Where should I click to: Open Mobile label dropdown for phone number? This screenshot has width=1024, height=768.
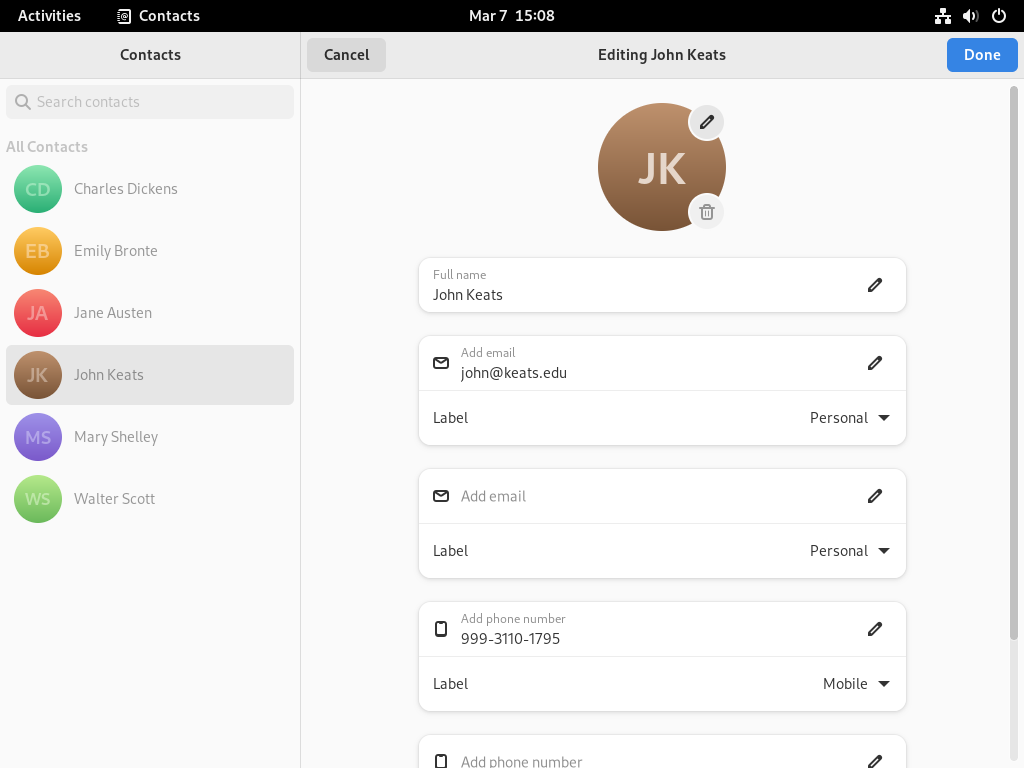click(x=856, y=684)
